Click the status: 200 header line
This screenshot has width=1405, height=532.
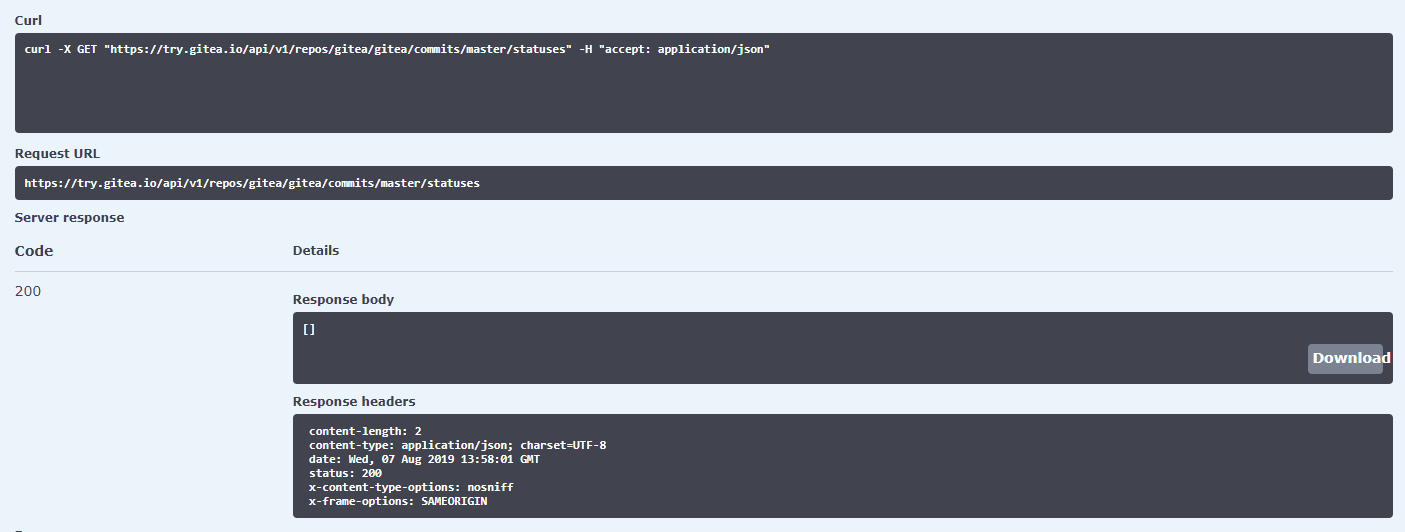point(345,473)
